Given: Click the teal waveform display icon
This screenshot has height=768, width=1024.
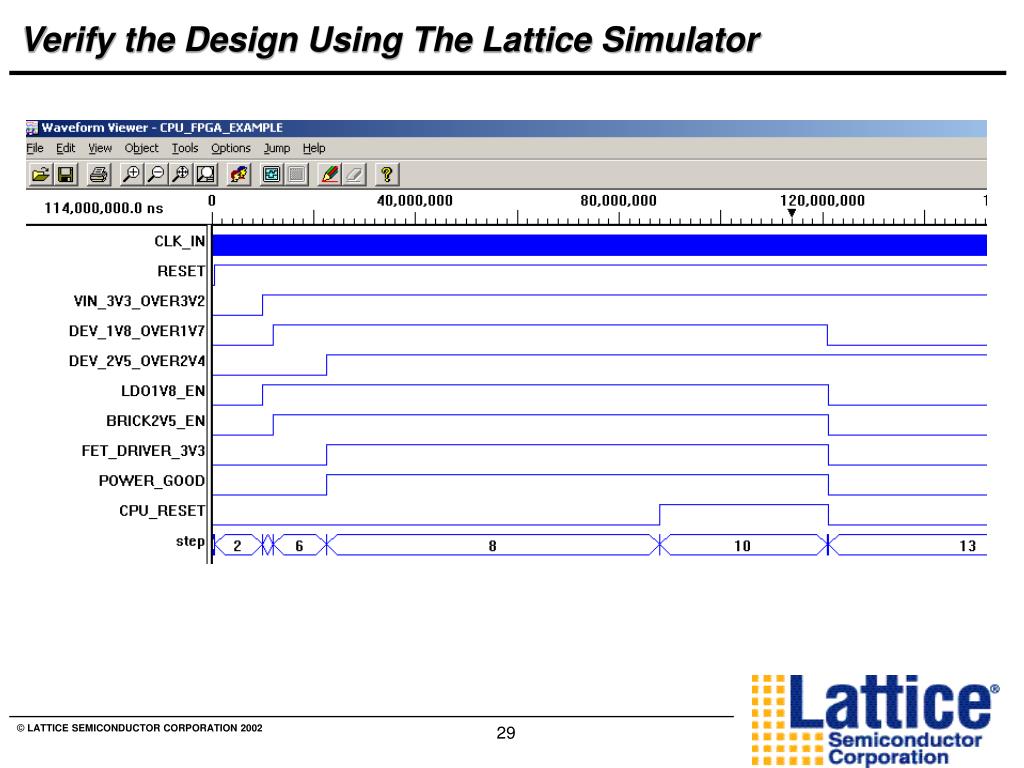Looking at the screenshot, I should click(x=271, y=174).
